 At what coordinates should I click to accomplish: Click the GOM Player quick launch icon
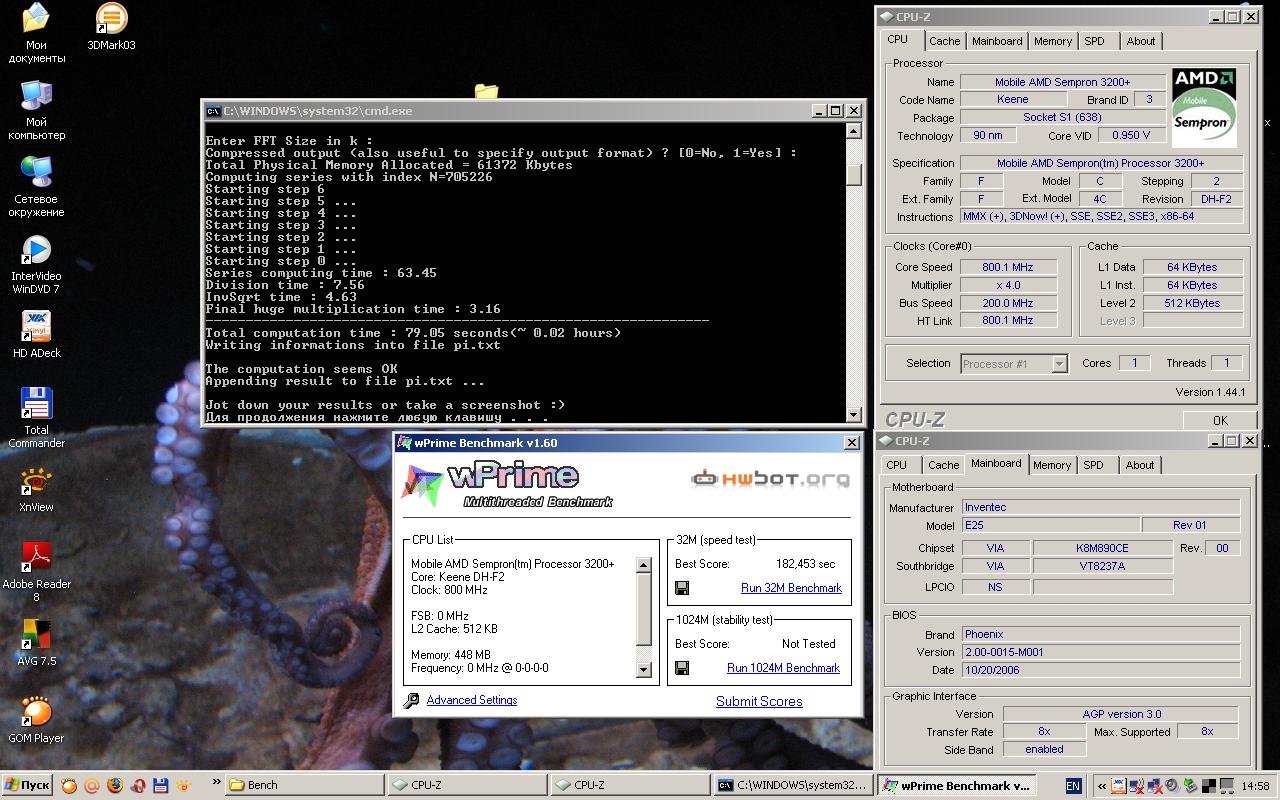(69, 786)
